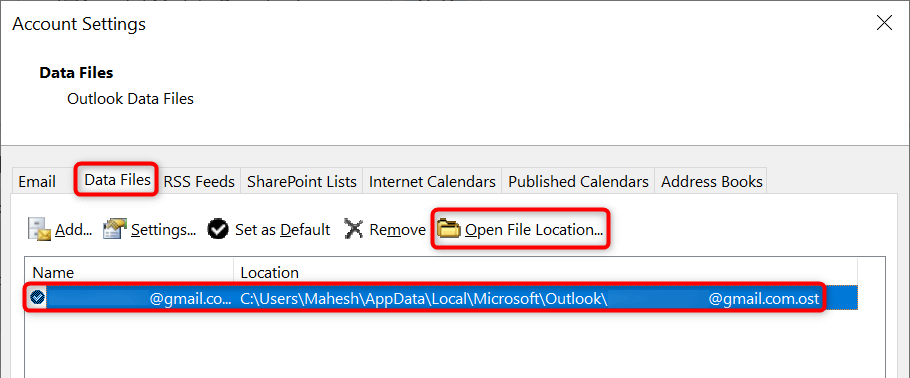
Task: Open the Address Books tab
Action: pos(712,182)
